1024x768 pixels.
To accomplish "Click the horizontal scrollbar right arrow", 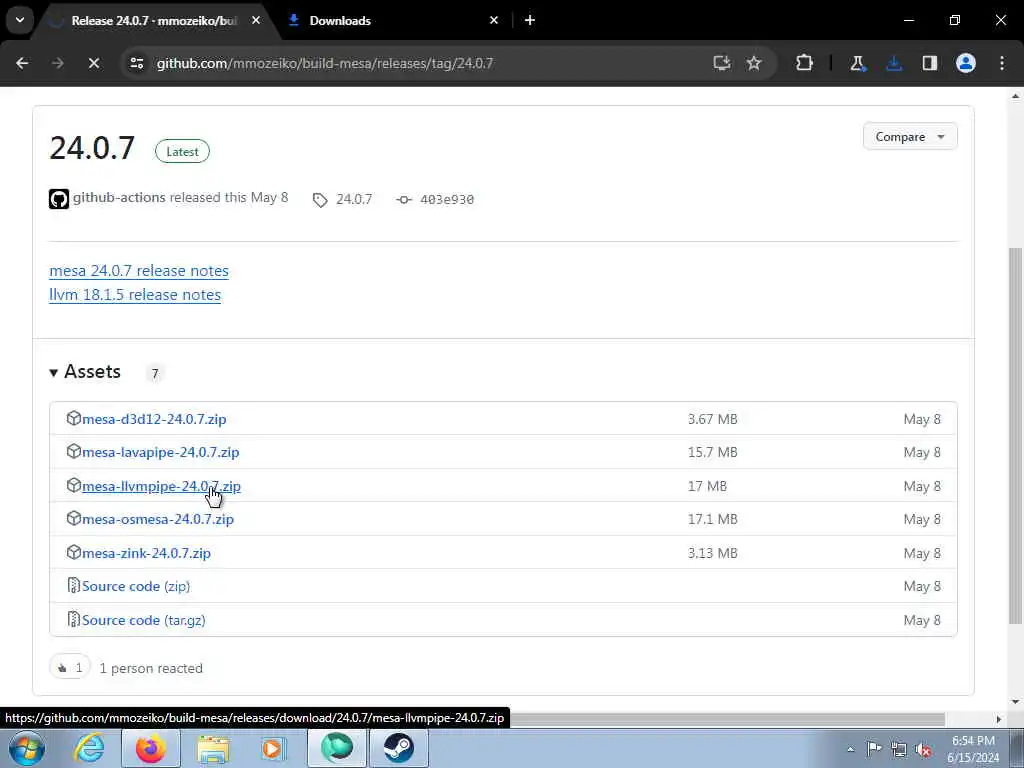I will [x=999, y=719].
